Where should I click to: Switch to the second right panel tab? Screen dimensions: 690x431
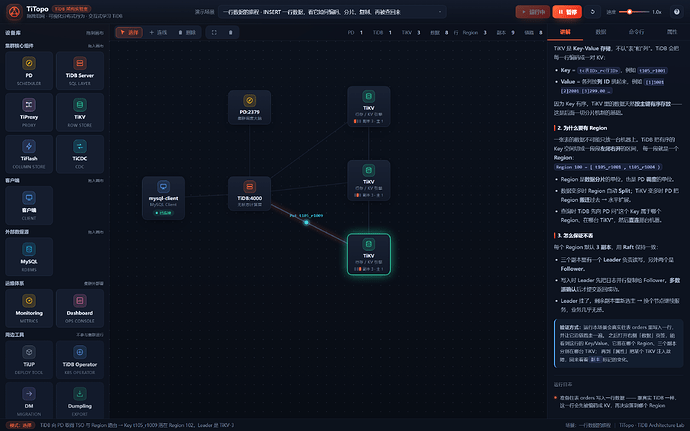(x=601, y=32)
